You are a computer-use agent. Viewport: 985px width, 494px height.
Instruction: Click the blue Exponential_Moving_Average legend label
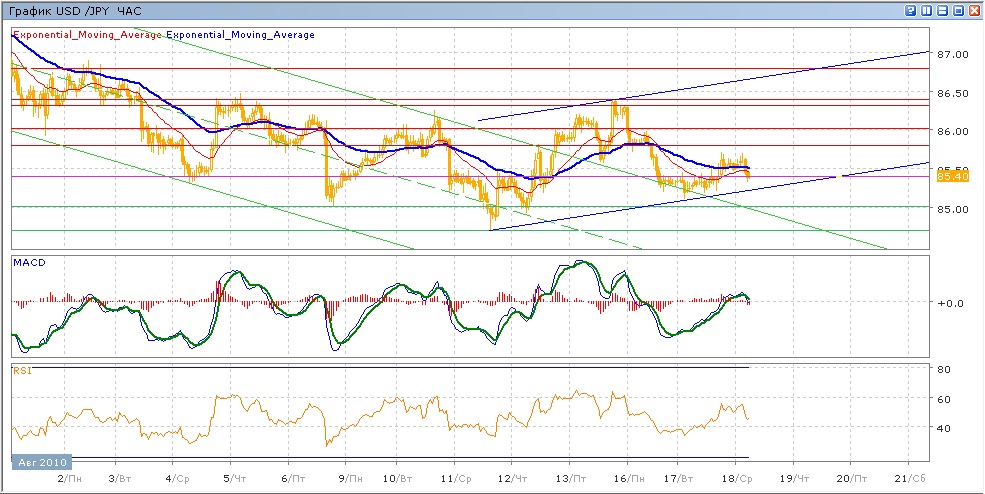pyautogui.click(x=240, y=35)
